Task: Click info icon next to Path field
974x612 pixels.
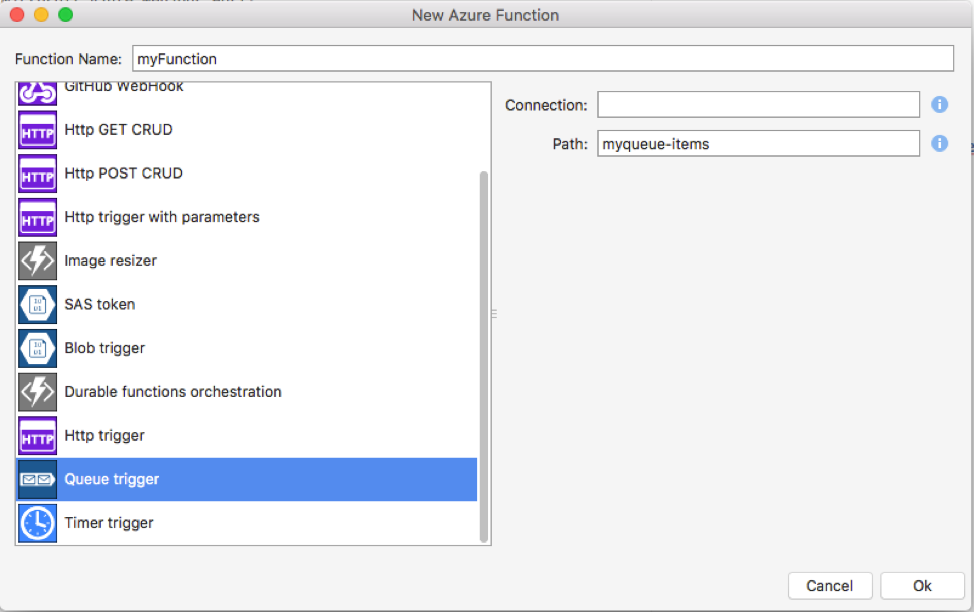Action: pyautogui.click(x=939, y=143)
